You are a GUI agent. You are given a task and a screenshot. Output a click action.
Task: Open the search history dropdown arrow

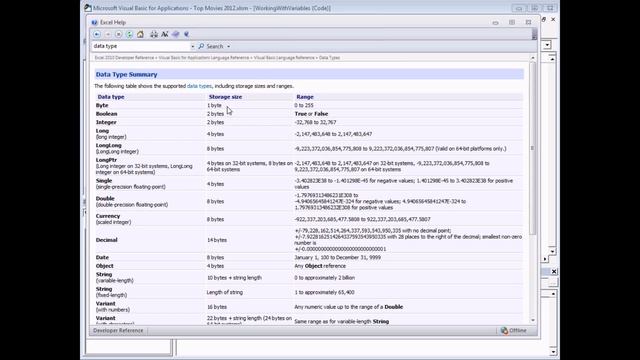click(x=193, y=47)
